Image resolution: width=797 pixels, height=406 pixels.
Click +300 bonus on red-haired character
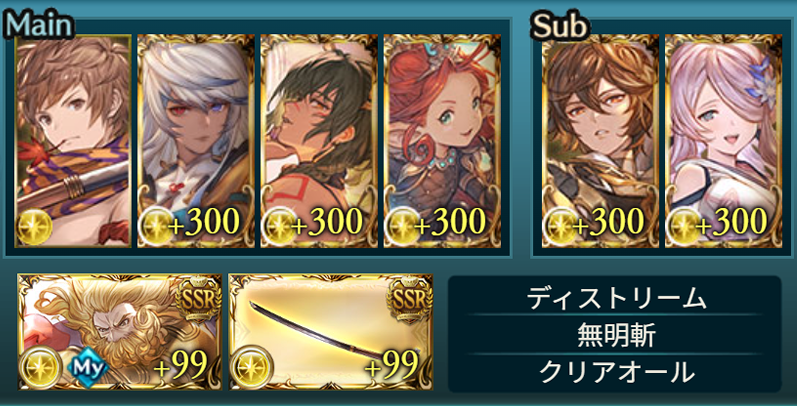coord(451,222)
